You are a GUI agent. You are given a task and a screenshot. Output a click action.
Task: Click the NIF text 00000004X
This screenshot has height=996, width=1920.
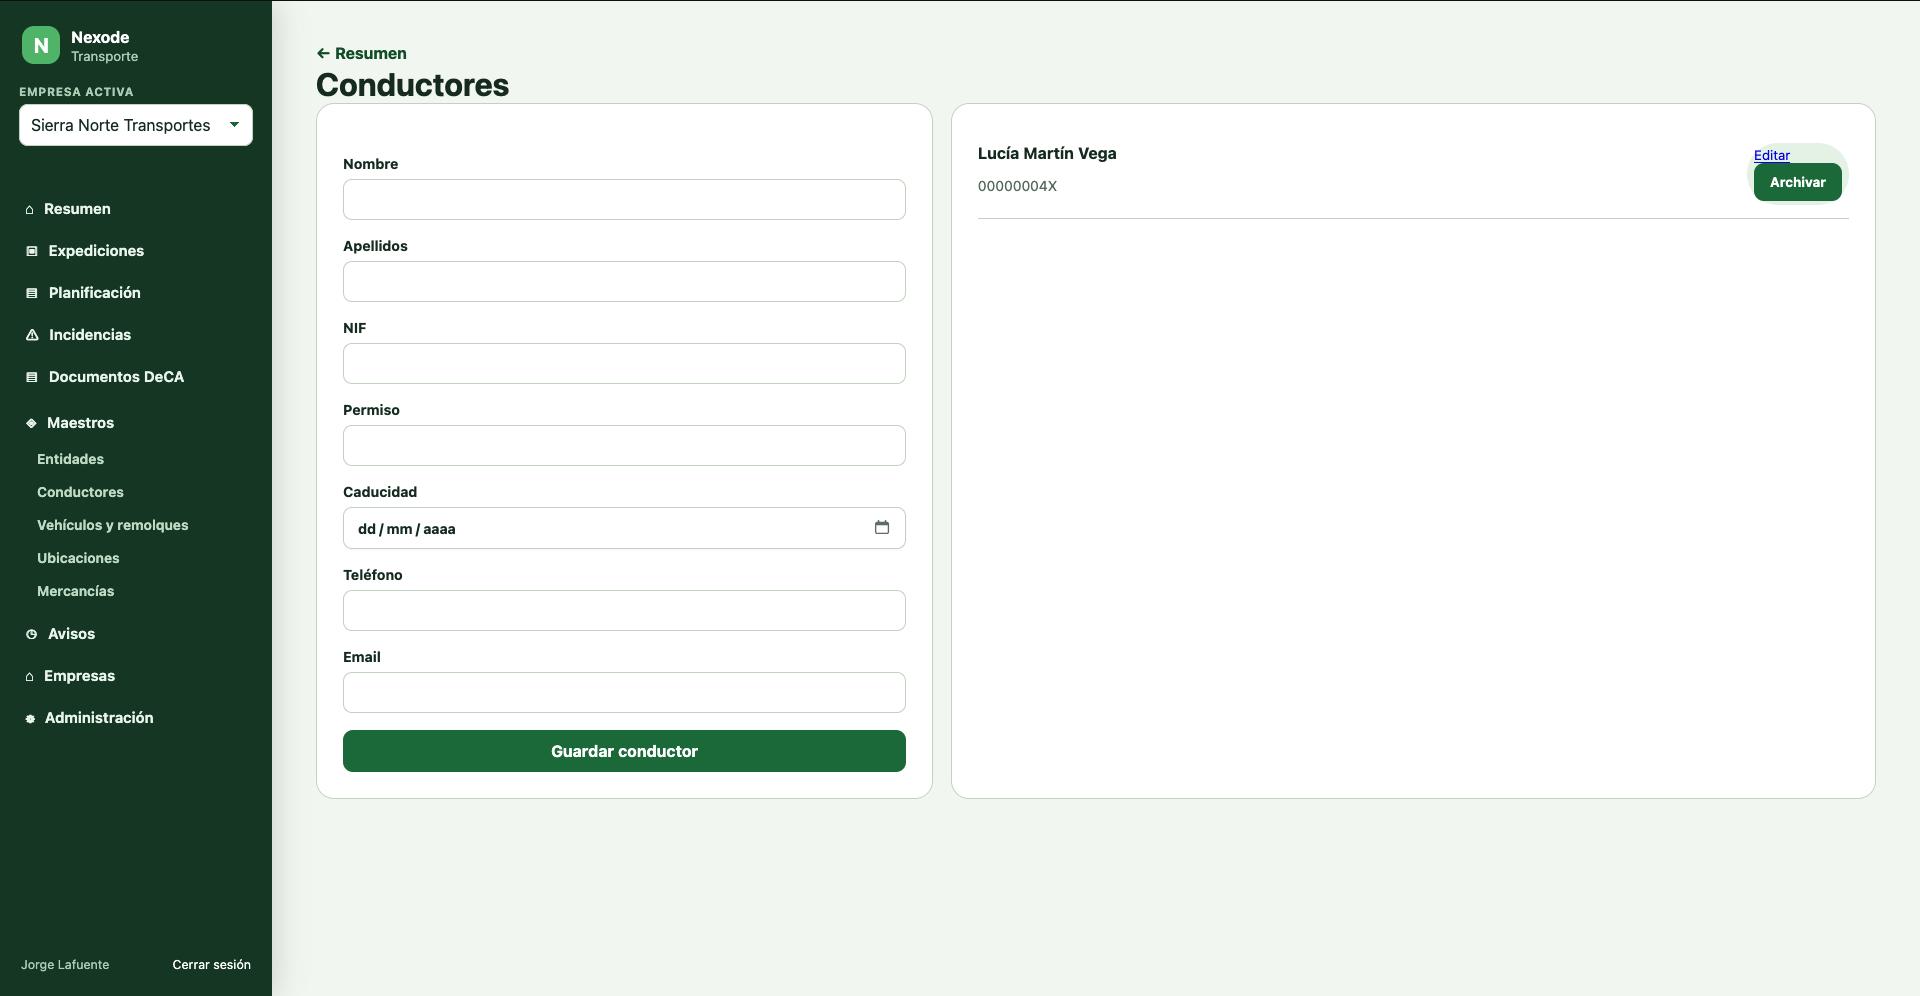(x=1017, y=186)
